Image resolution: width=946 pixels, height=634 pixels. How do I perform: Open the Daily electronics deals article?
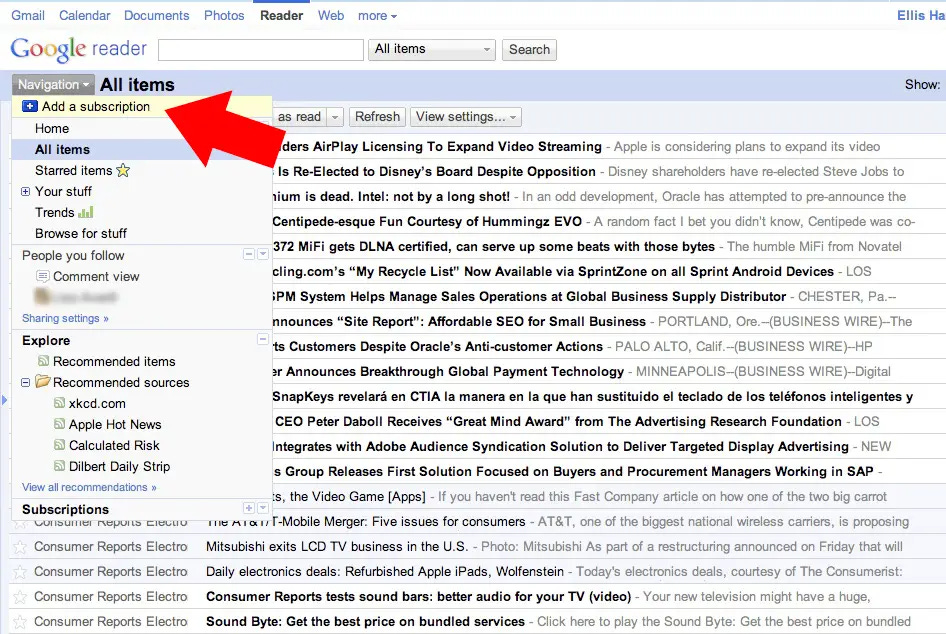385,571
